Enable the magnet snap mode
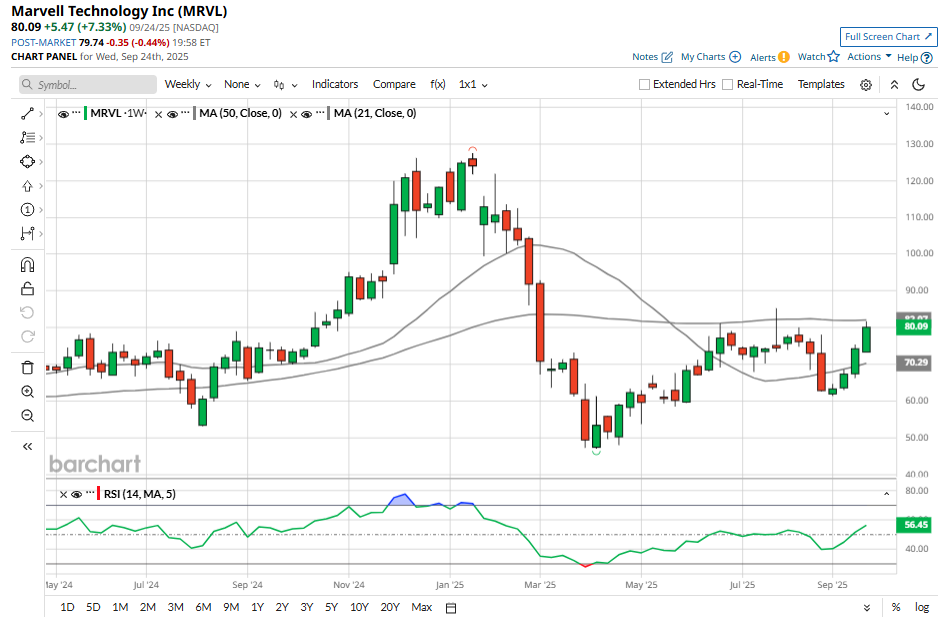The image size is (943, 617). coord(27,265)
